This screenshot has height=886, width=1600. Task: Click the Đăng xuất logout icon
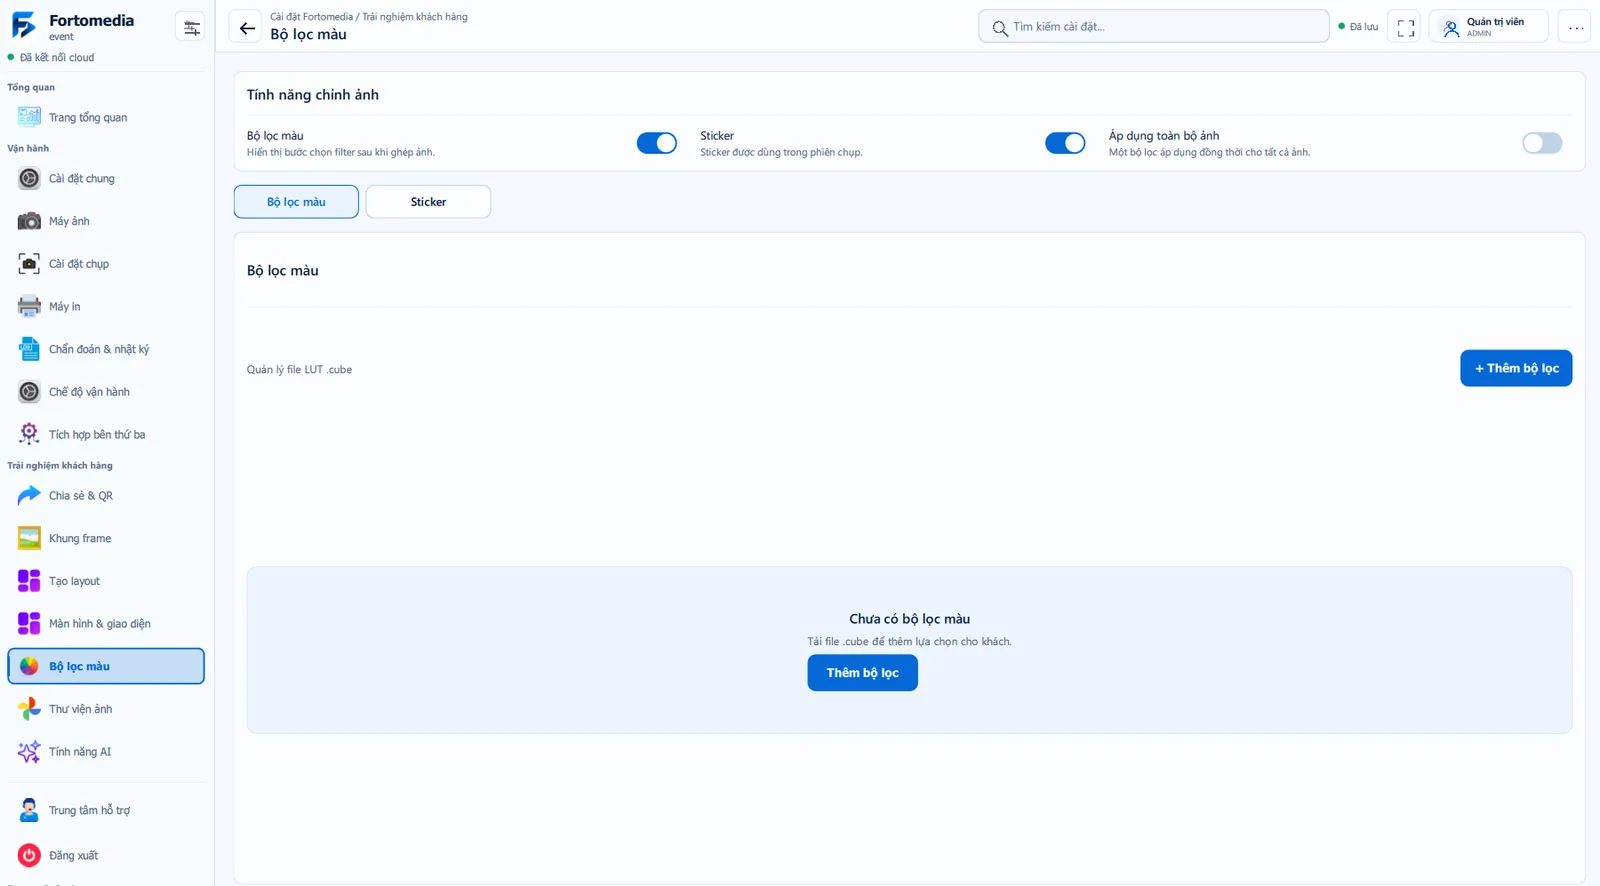(29, 855)
